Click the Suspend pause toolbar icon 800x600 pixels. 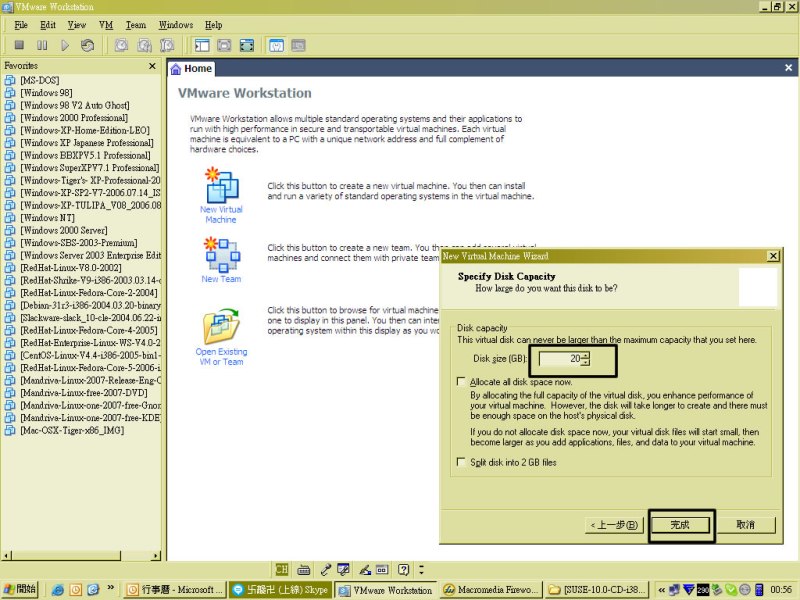(x=42, y=45)
